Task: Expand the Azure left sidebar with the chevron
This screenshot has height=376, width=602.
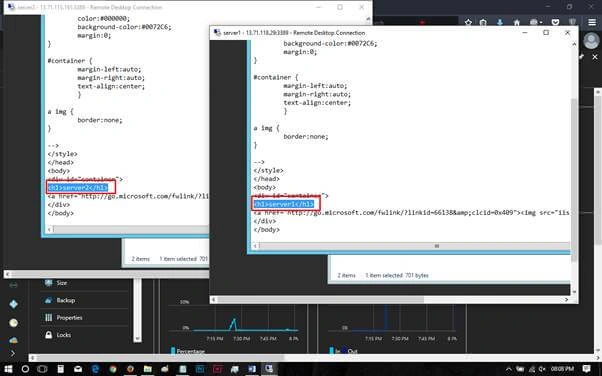Action: 13,353
